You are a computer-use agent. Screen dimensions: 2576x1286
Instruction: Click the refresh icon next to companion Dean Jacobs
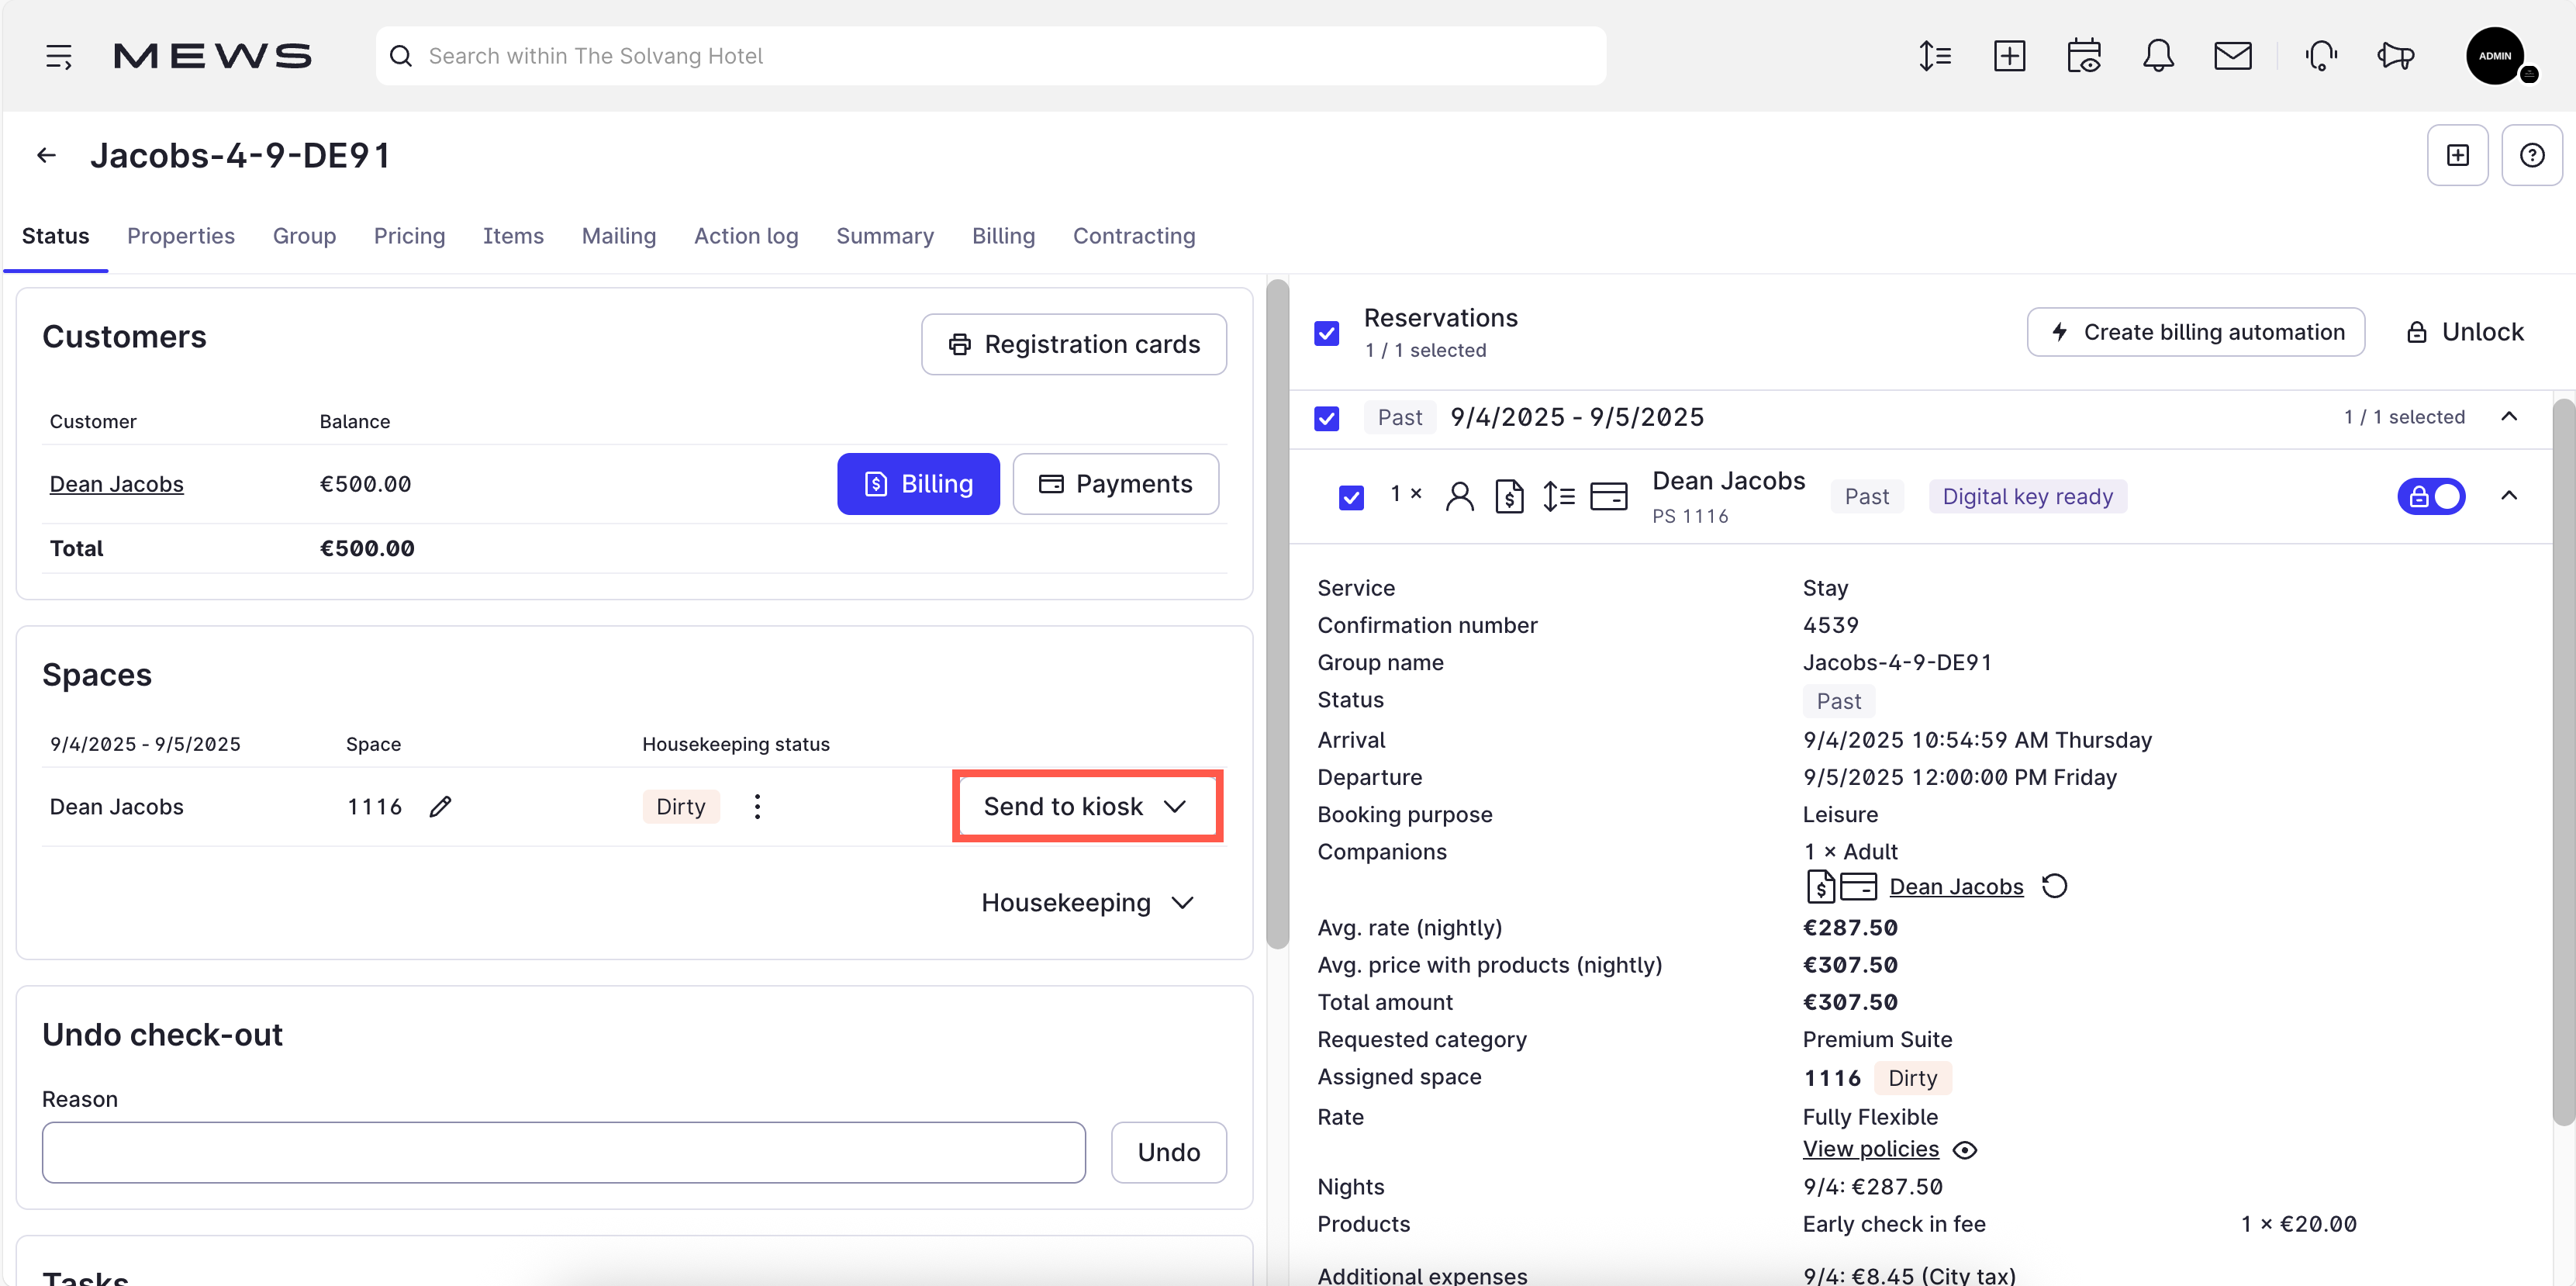(x=2054, y=886)
